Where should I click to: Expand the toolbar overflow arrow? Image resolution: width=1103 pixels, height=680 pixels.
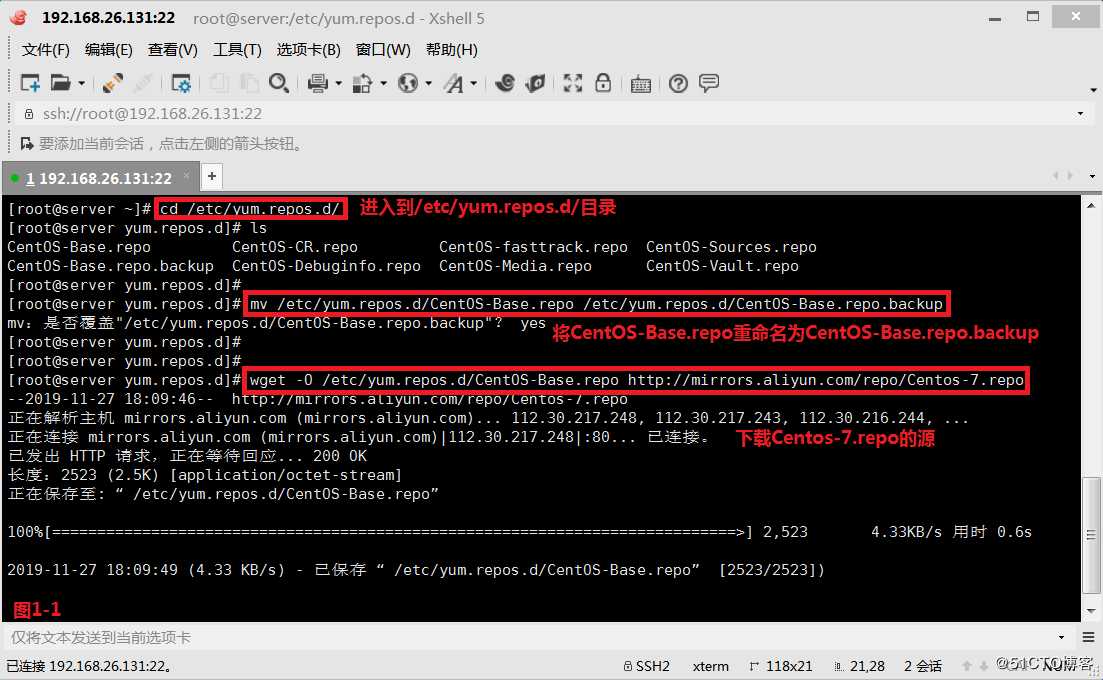click(x=1093, y=90)
